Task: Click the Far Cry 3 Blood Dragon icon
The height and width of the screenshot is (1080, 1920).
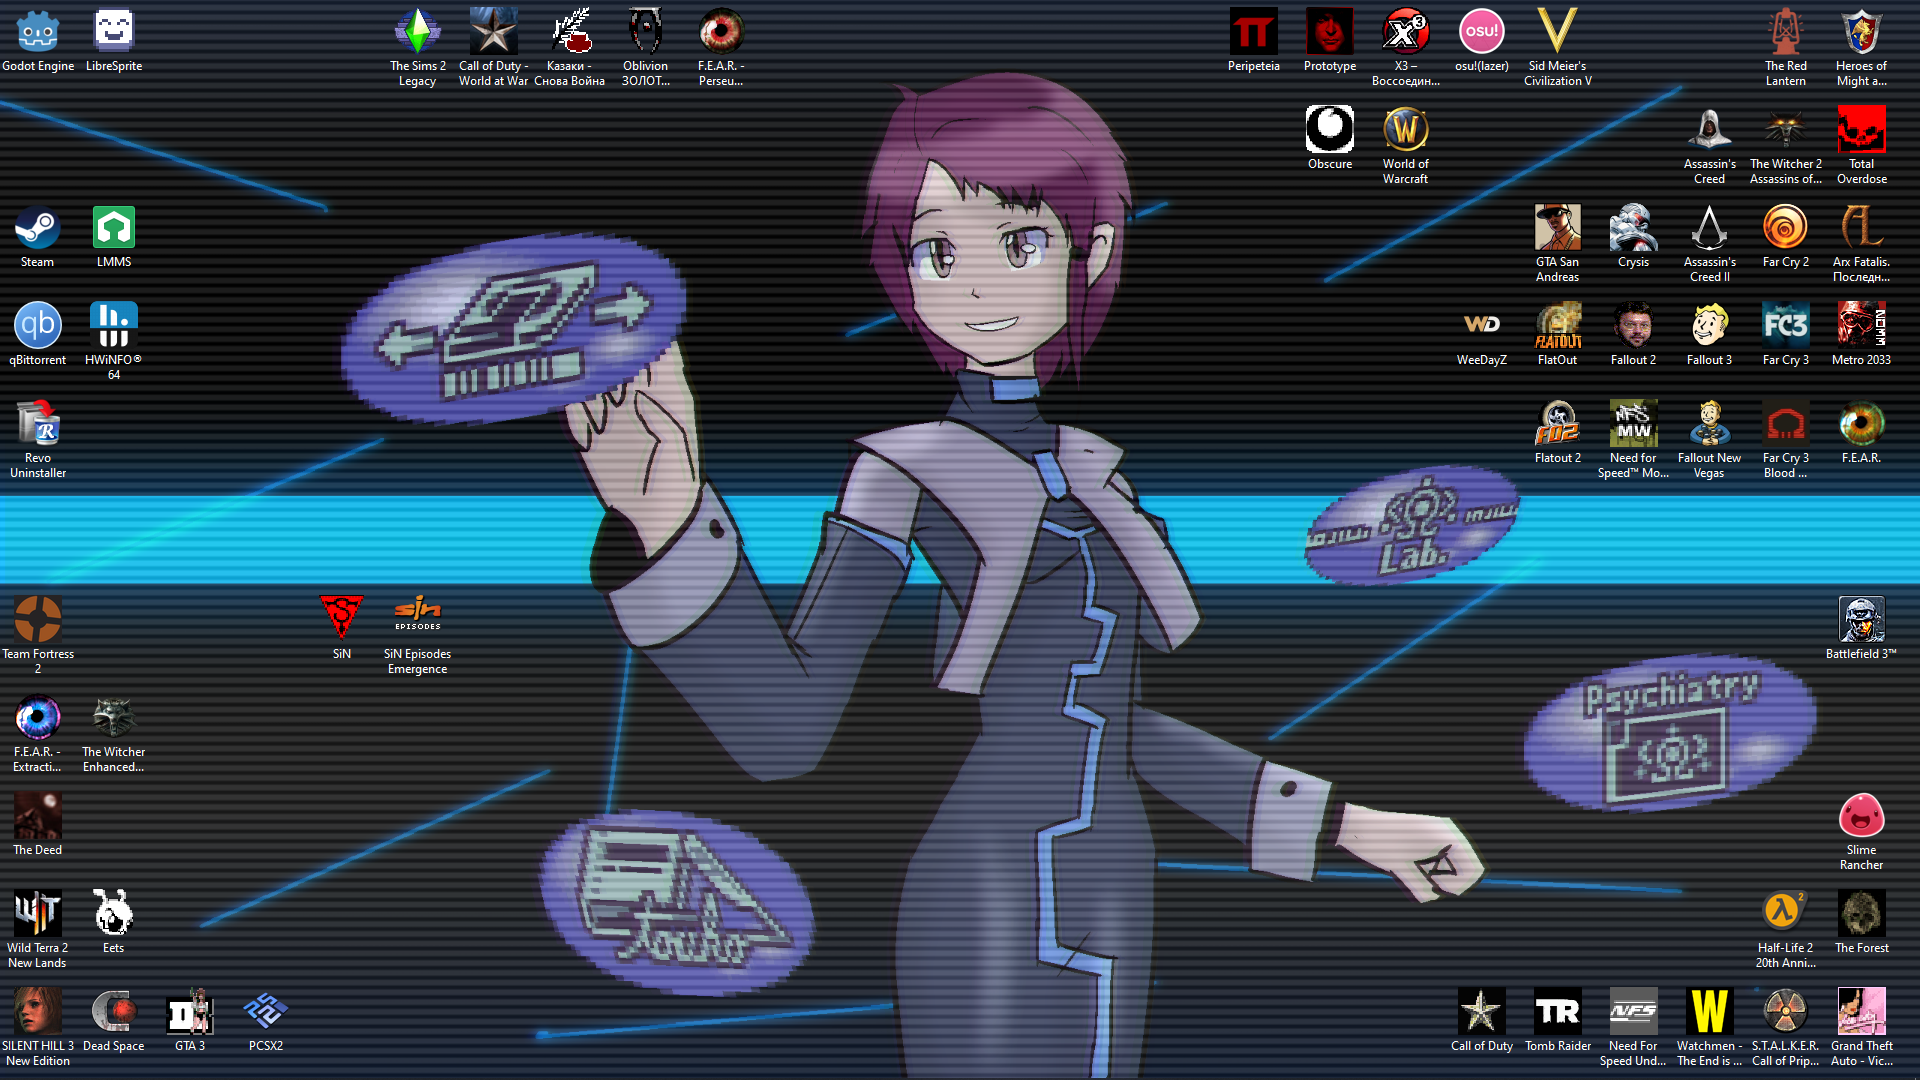Action: tap(1786, 439)
